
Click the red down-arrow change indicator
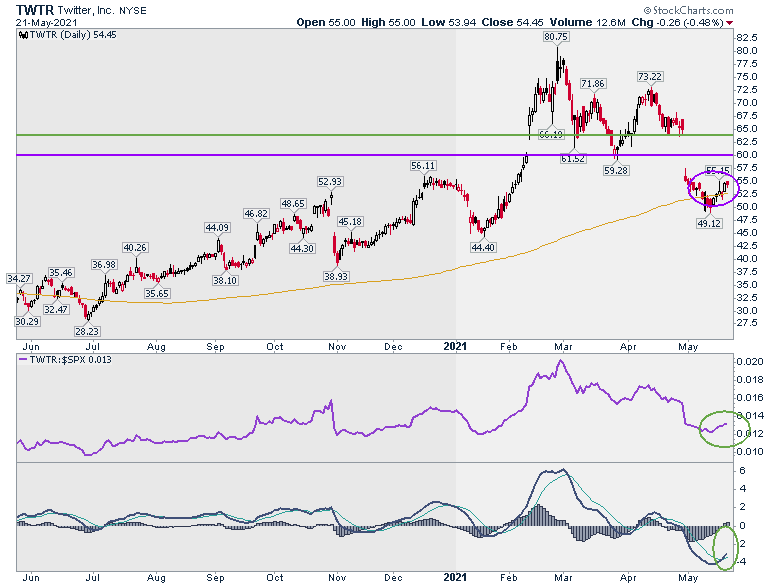(x=729, y=23)
